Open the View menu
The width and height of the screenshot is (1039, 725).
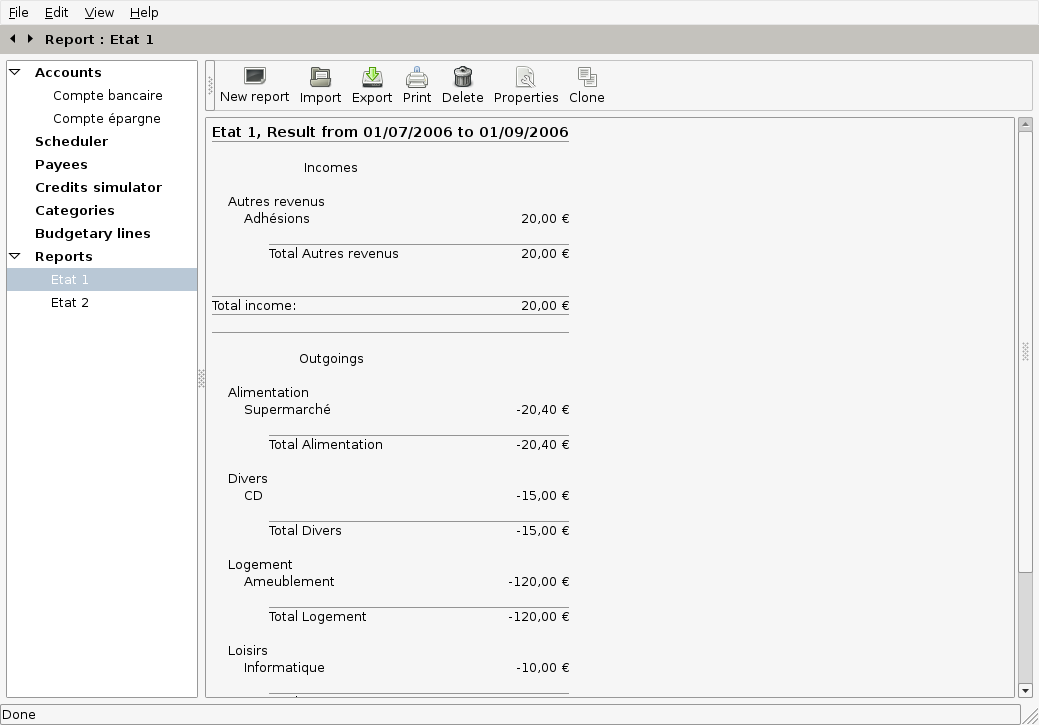coord(99,13)
